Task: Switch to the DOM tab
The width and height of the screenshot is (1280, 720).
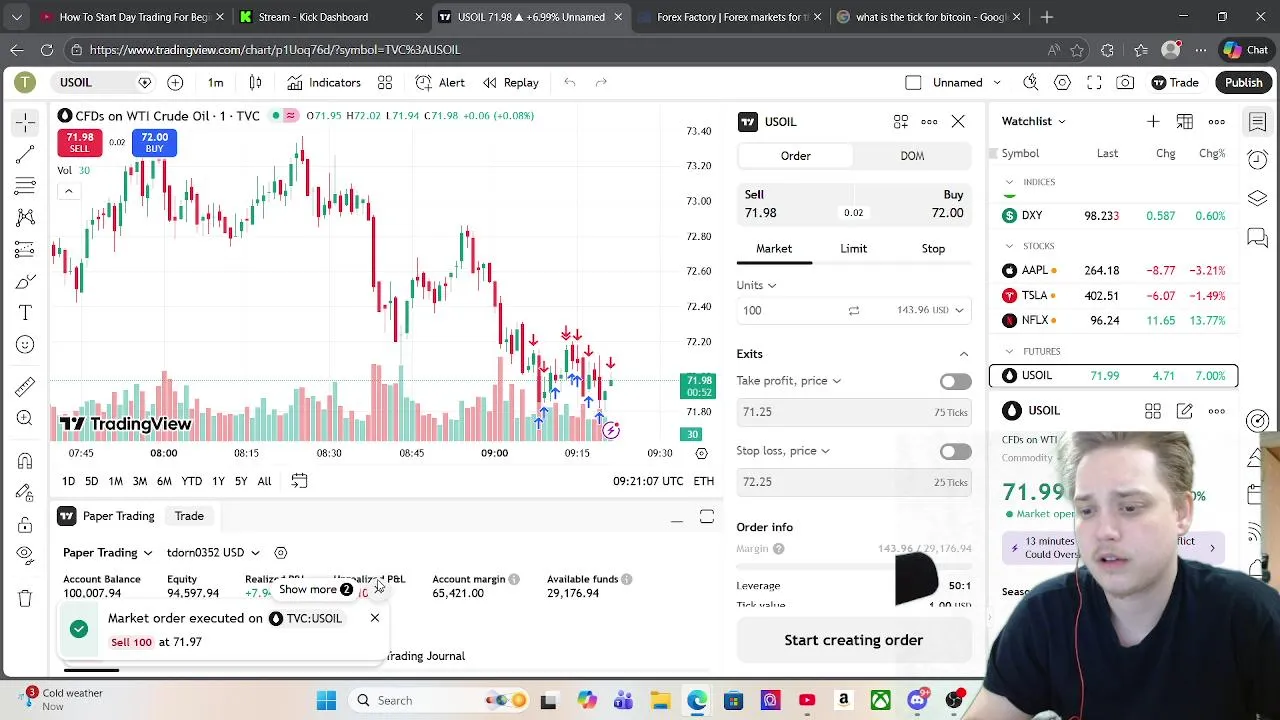Action: tap(912, 156)
